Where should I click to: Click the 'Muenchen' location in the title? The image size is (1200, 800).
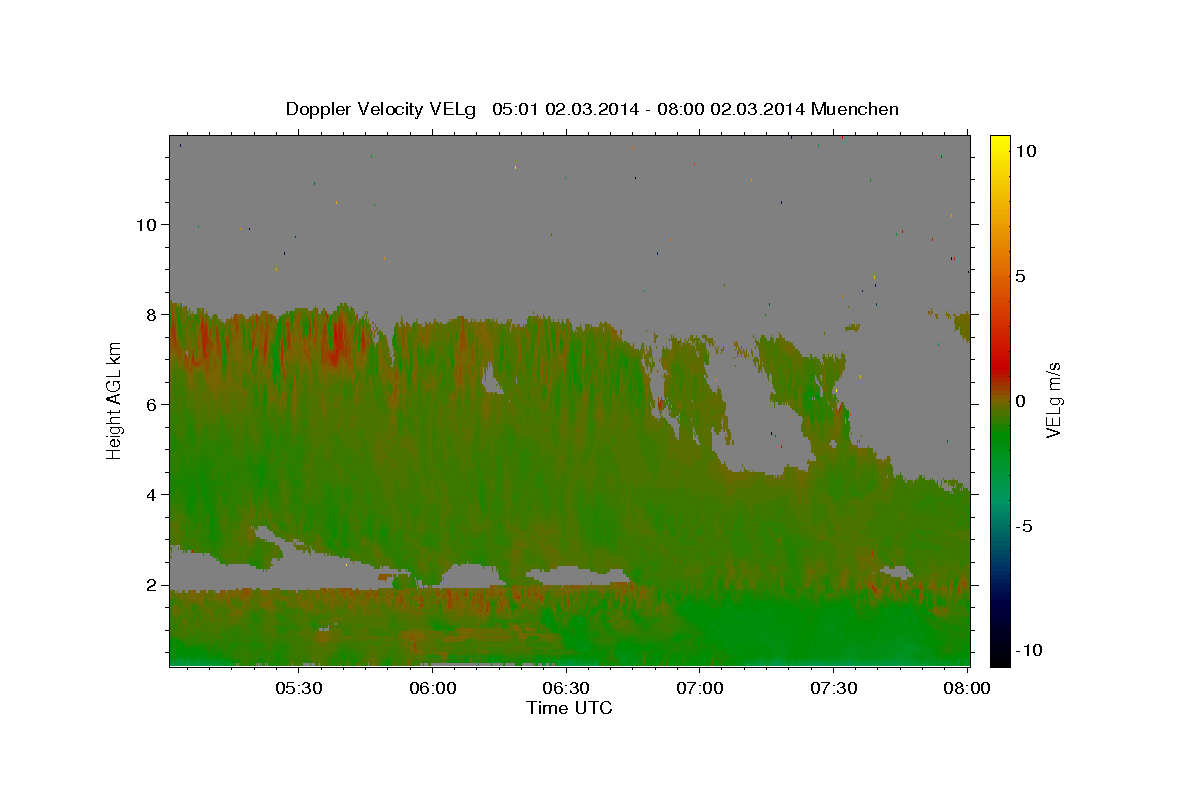click(855, 109)
